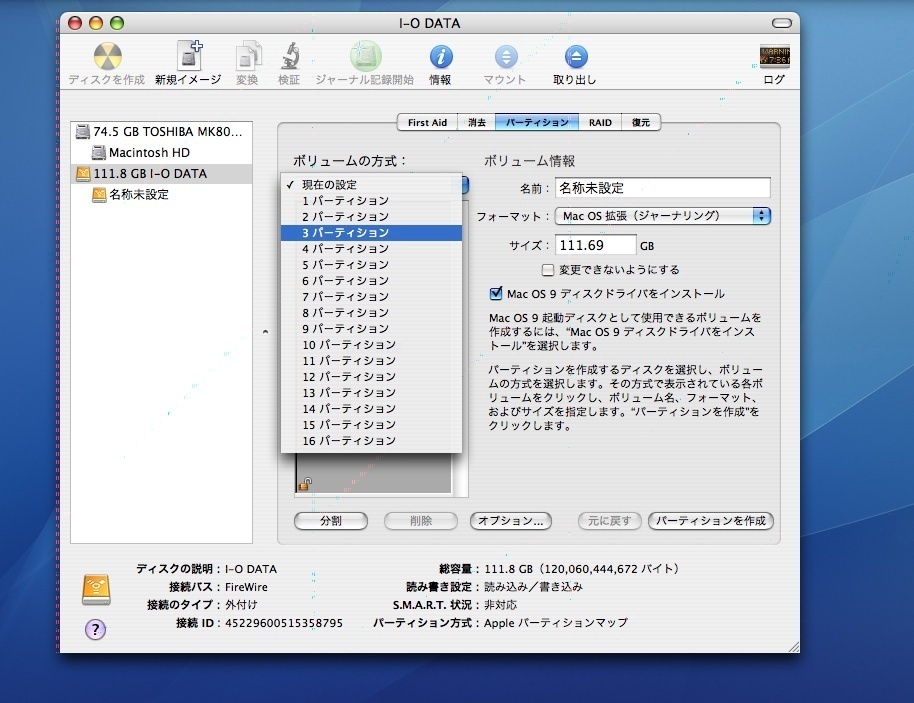Click the 分割 split button
The height and width of the screenshot is (703, 914).
click(x=331, y=521)
